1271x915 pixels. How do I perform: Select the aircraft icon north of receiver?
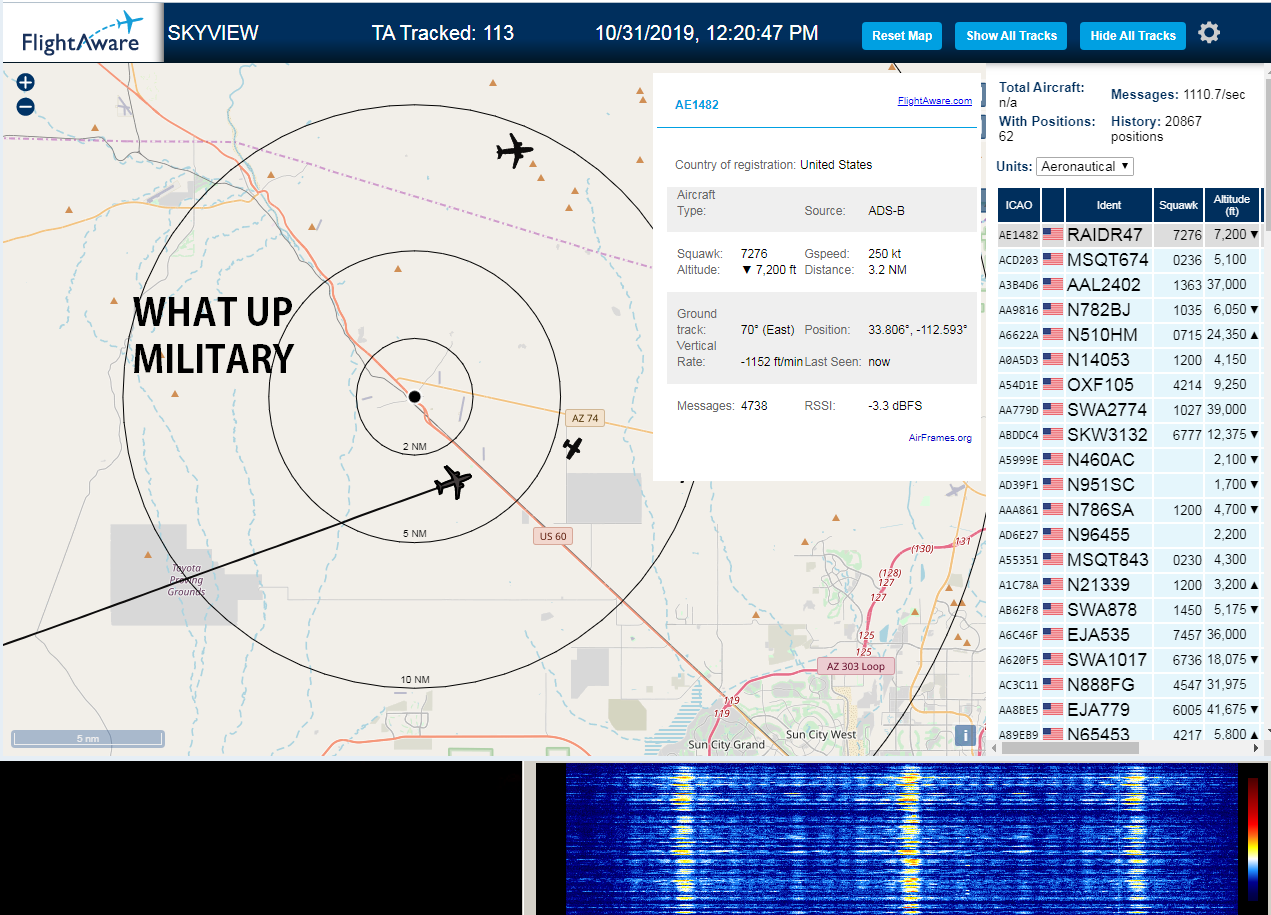[514, 151]
